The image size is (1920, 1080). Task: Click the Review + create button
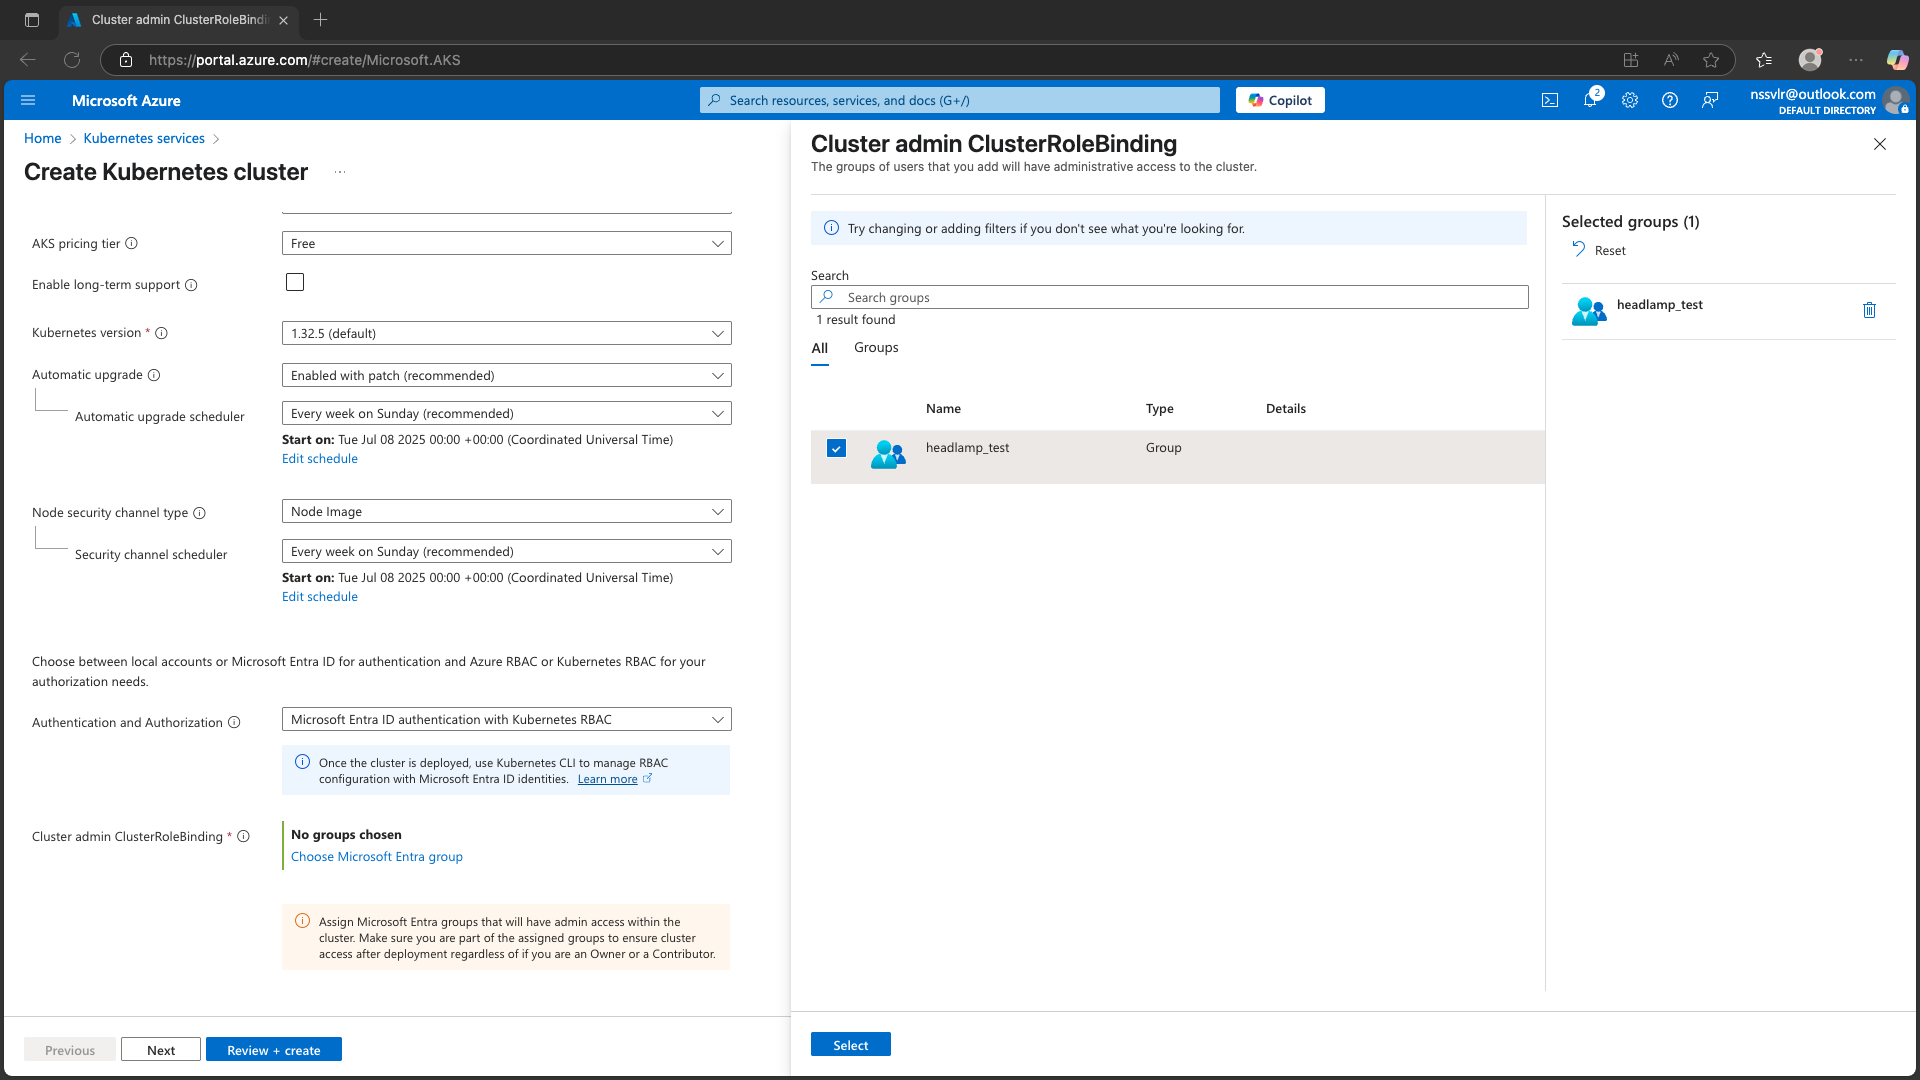273,1049
